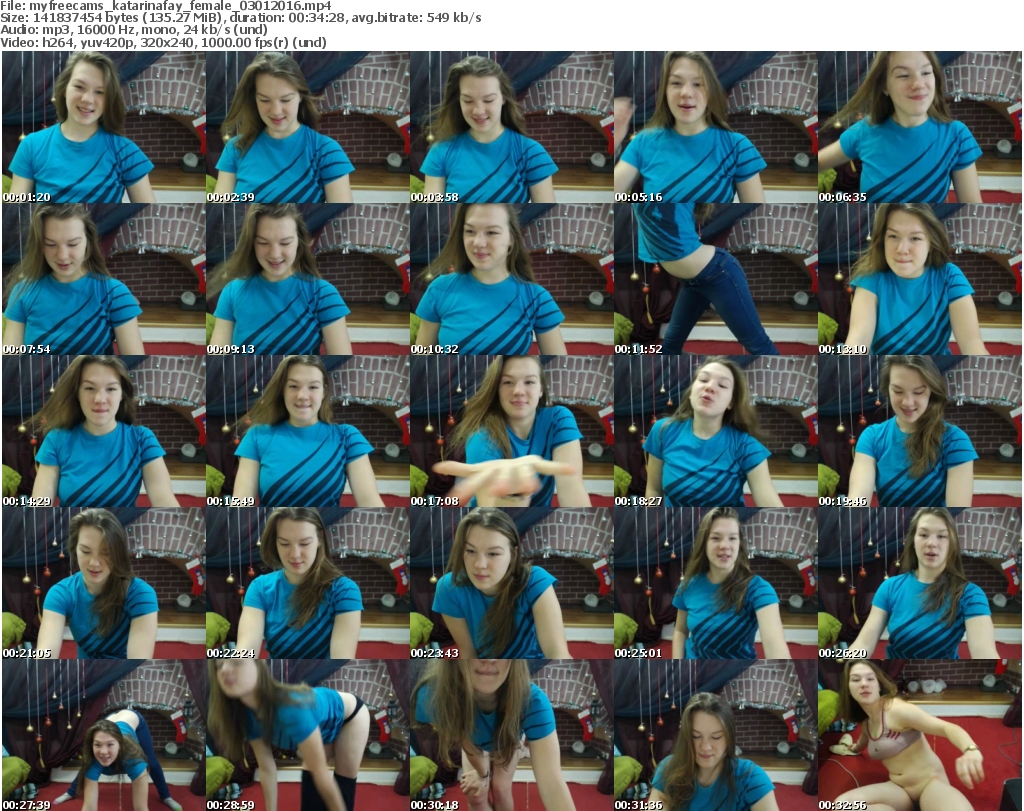The image size is (1024, 811).
Task: Open the thumbnail at 00:14:29
Action: pos(104,432)
